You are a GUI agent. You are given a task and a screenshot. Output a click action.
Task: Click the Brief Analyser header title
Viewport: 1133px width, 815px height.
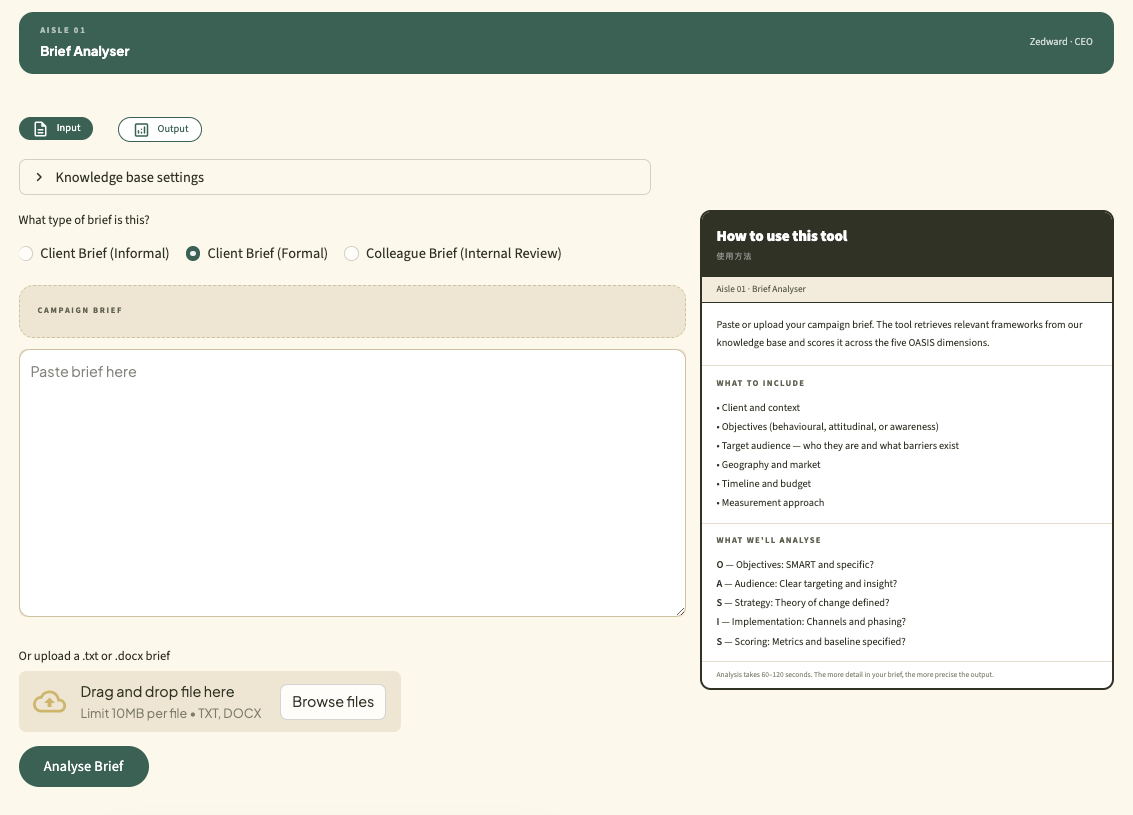click(85, 51)
